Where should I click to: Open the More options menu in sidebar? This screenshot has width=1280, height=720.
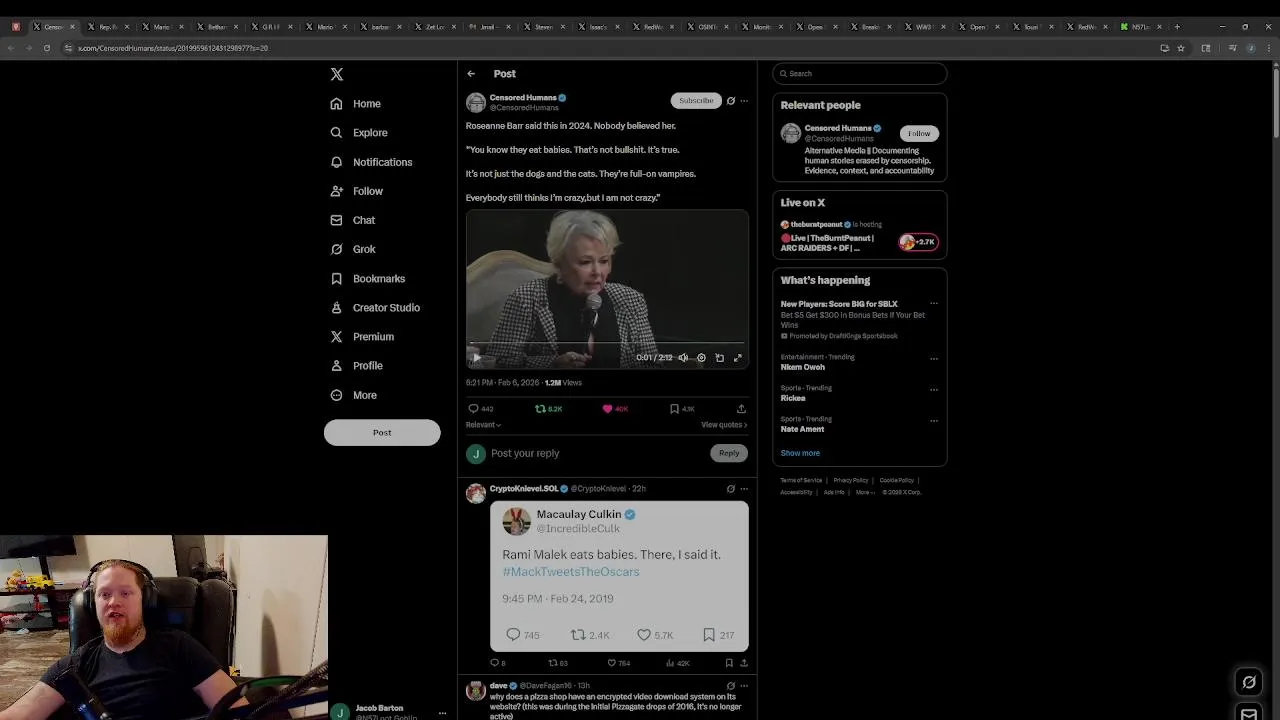click(x=354, y=395)
